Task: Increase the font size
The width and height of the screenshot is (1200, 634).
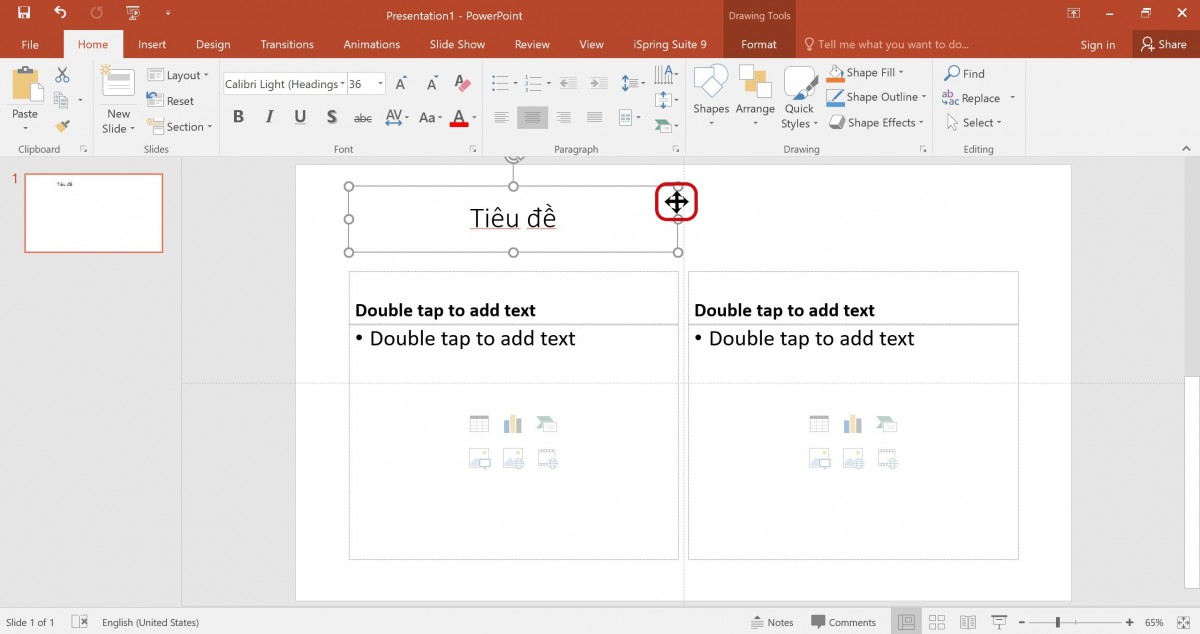Action: tap(402, 84)
